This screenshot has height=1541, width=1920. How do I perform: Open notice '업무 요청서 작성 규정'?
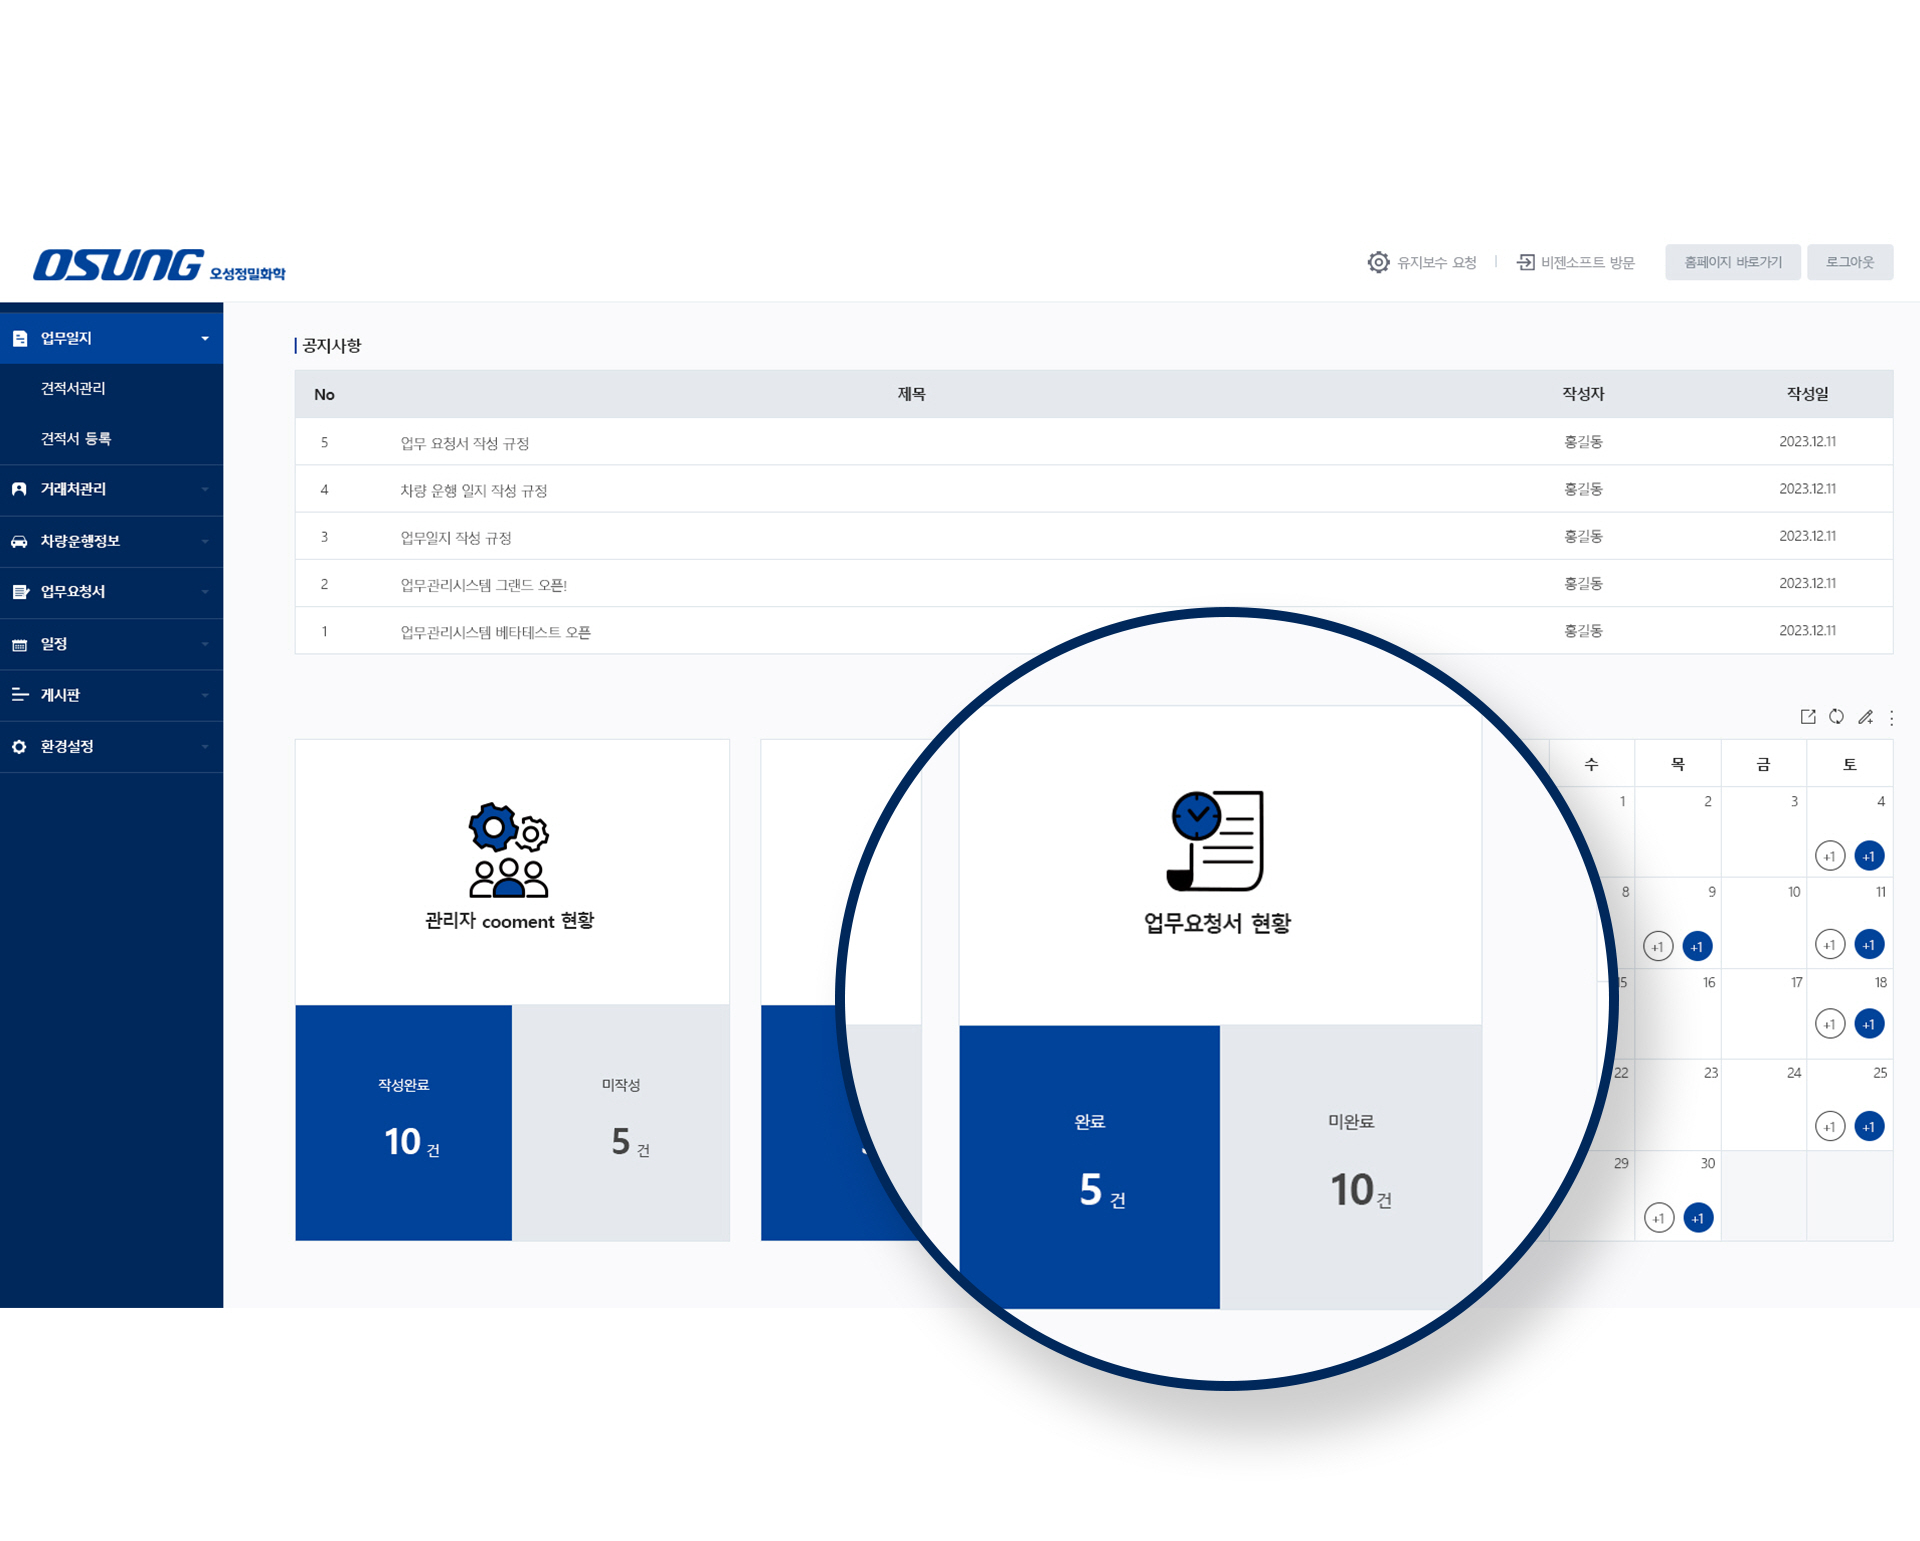point(465,443)
